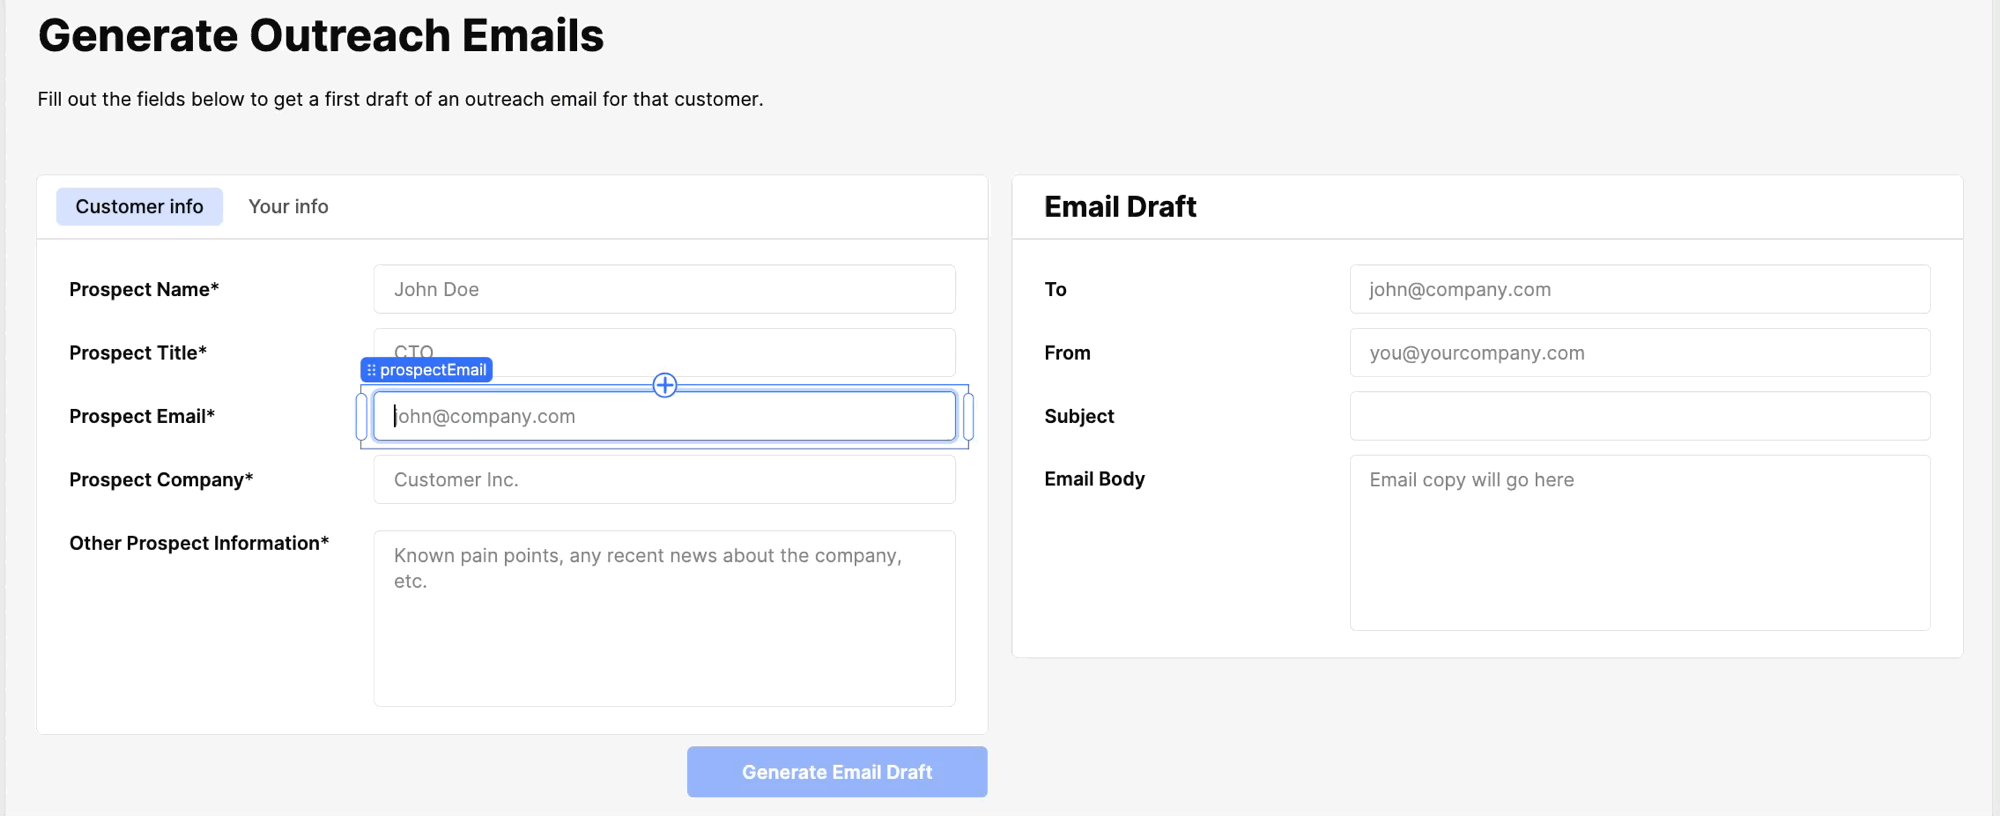Focus the Other Prospect Information text area

pos(664,618)
